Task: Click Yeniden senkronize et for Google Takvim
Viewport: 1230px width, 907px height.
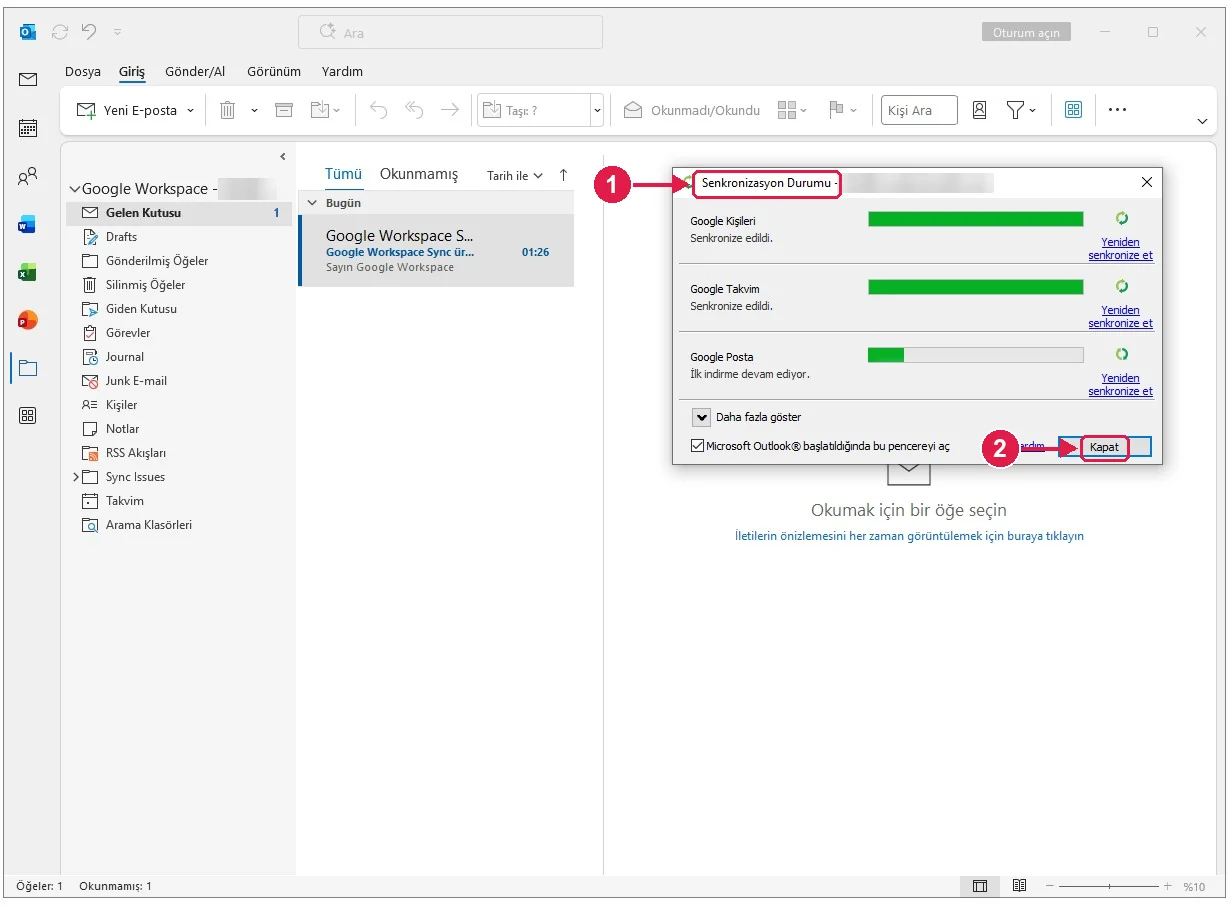Action: (1121, 316)
